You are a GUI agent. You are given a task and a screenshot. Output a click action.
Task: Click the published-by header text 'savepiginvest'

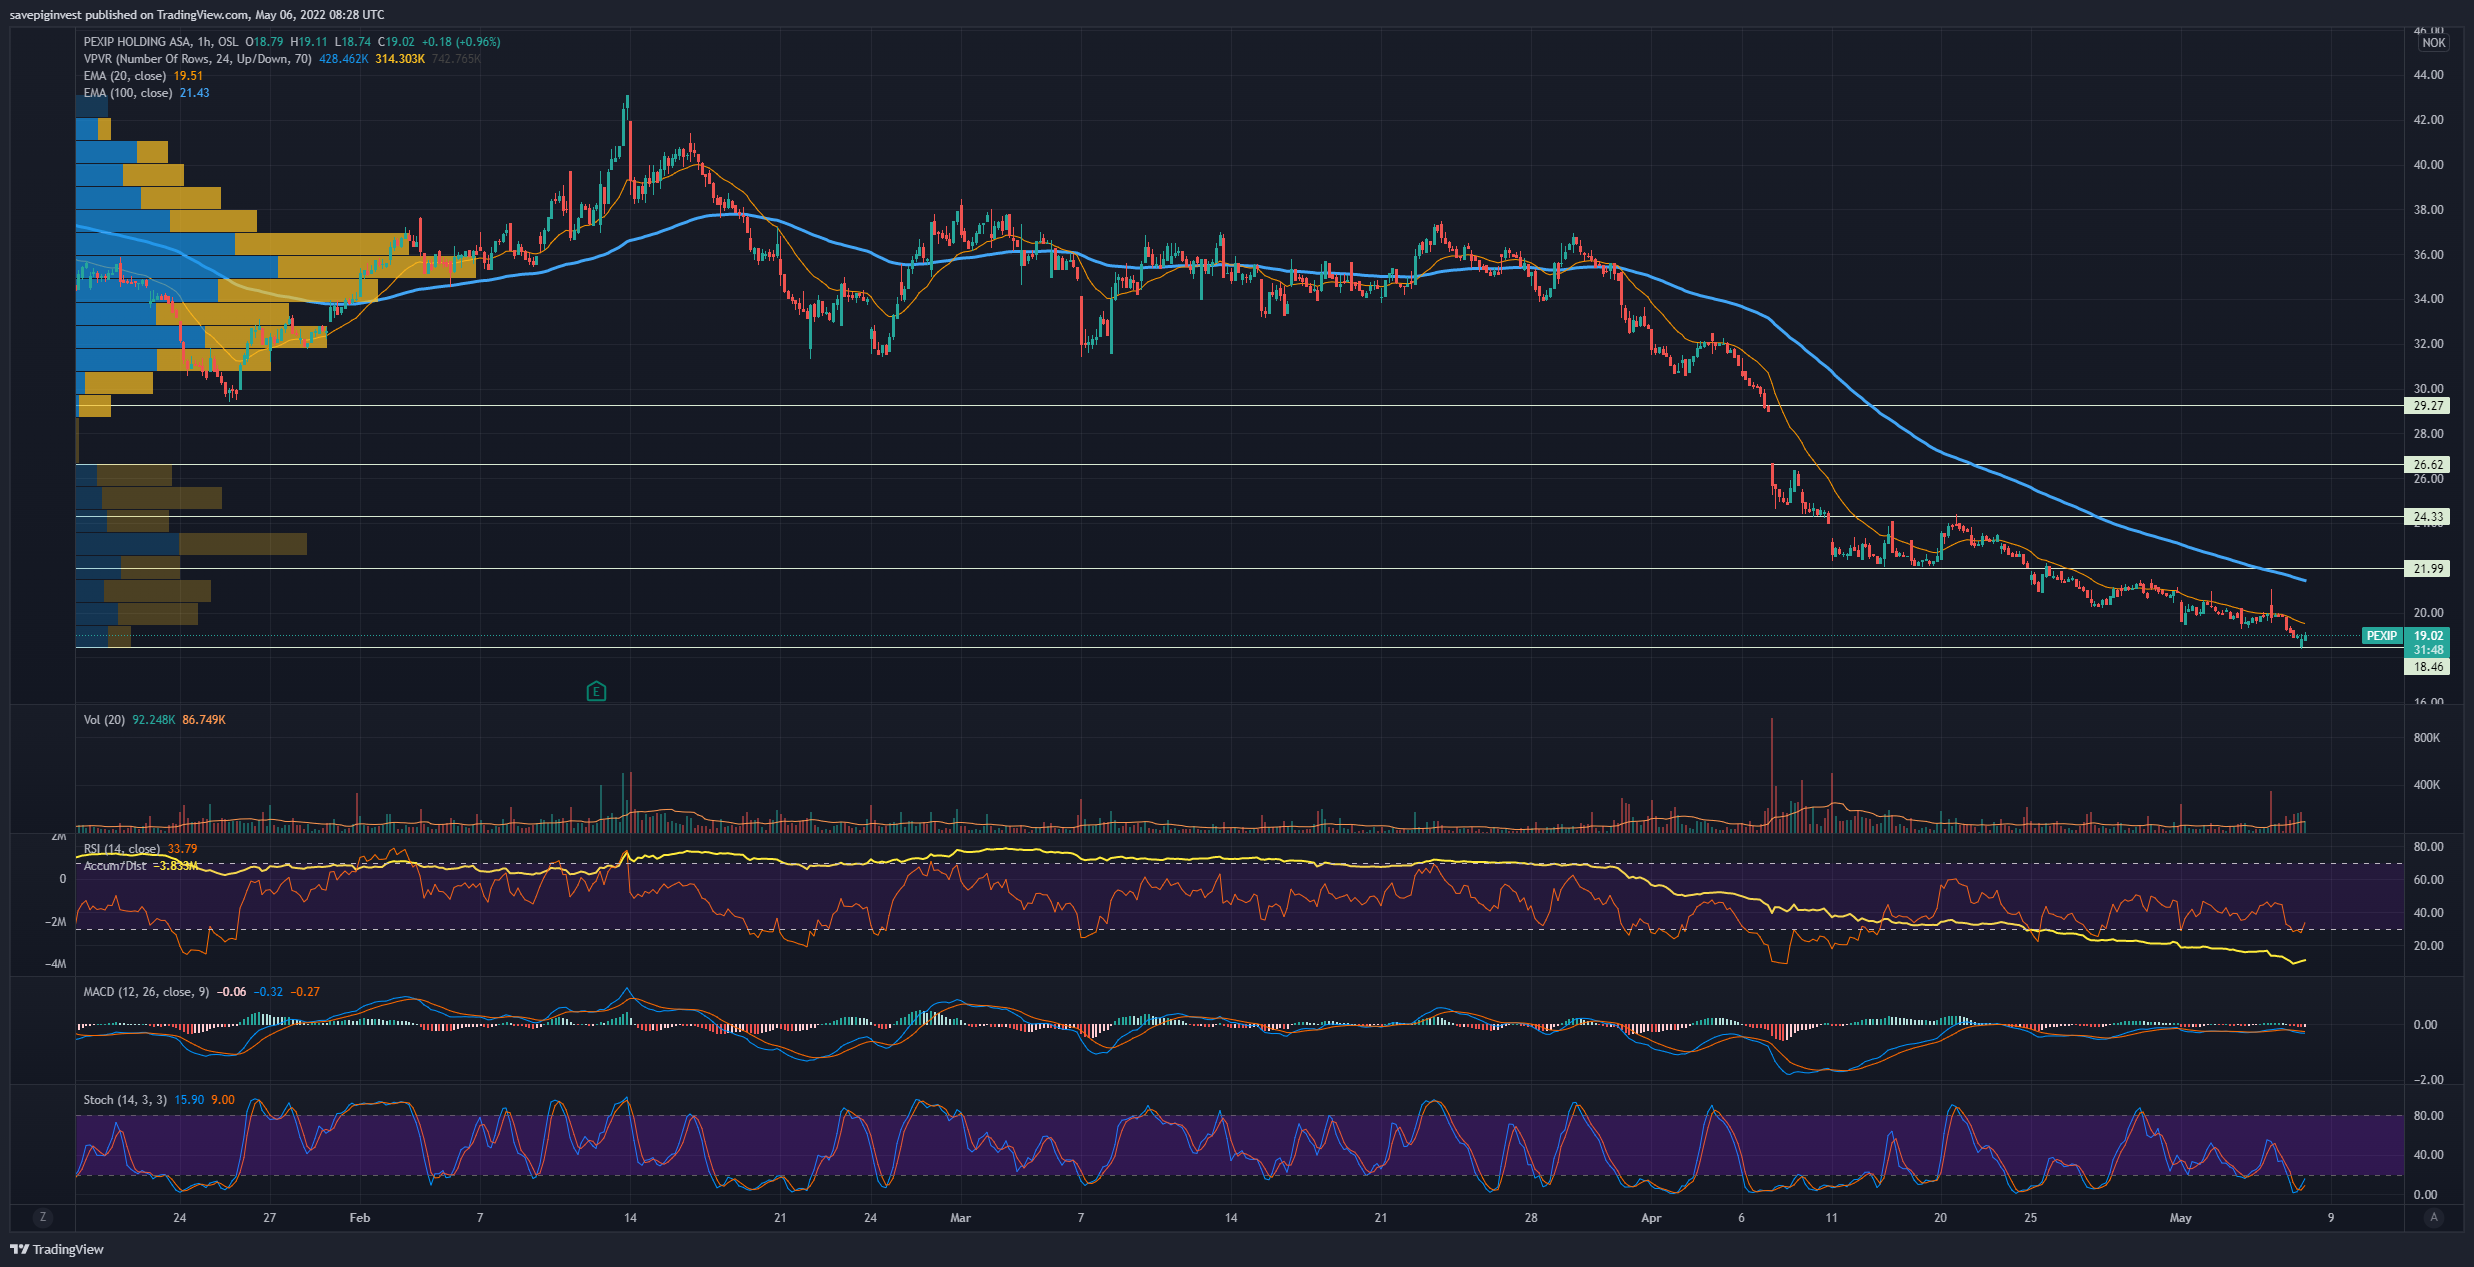(x=46, y=15)
